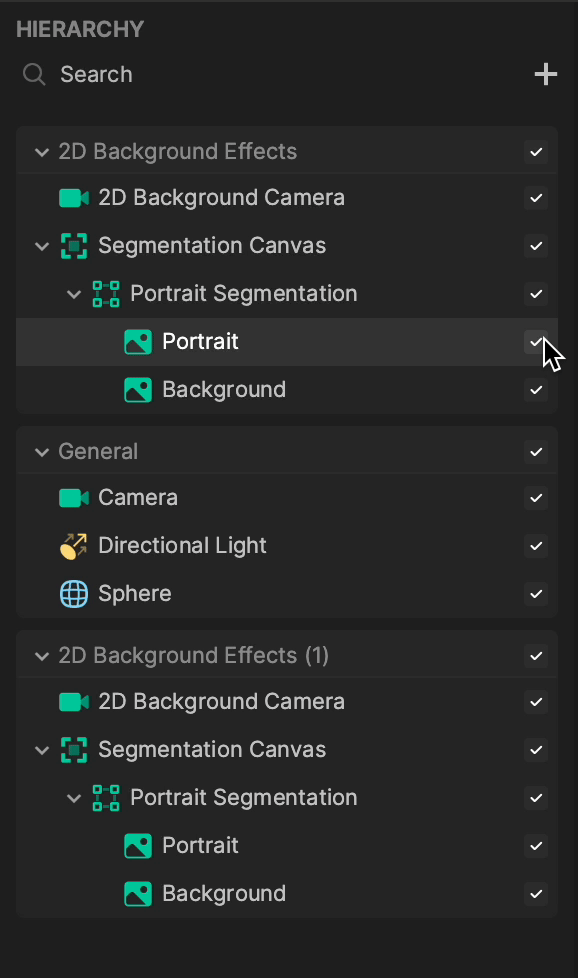The width and height of the screenshot is (578, 978).
Task: Click the Portrait Segmentation node icon
Action: (105, 294)
